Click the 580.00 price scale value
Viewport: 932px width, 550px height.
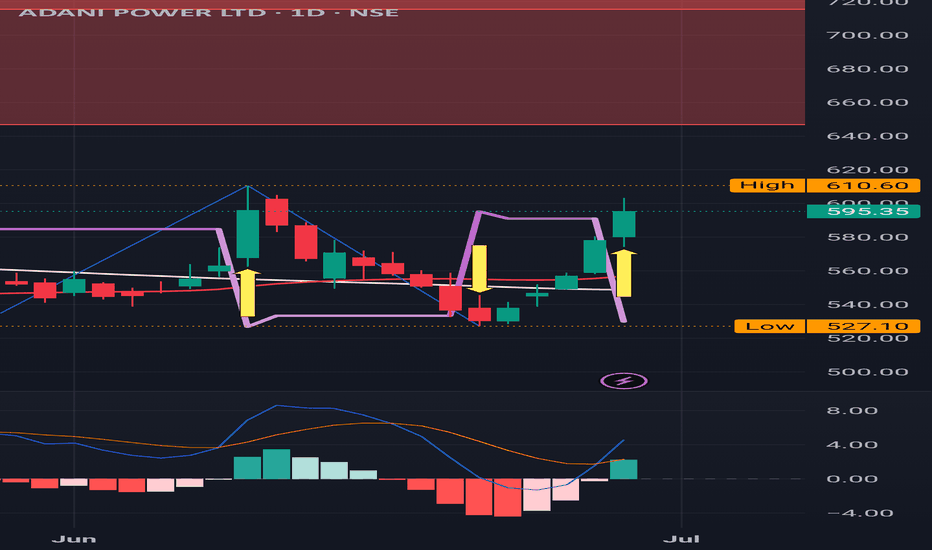[867, 237]
